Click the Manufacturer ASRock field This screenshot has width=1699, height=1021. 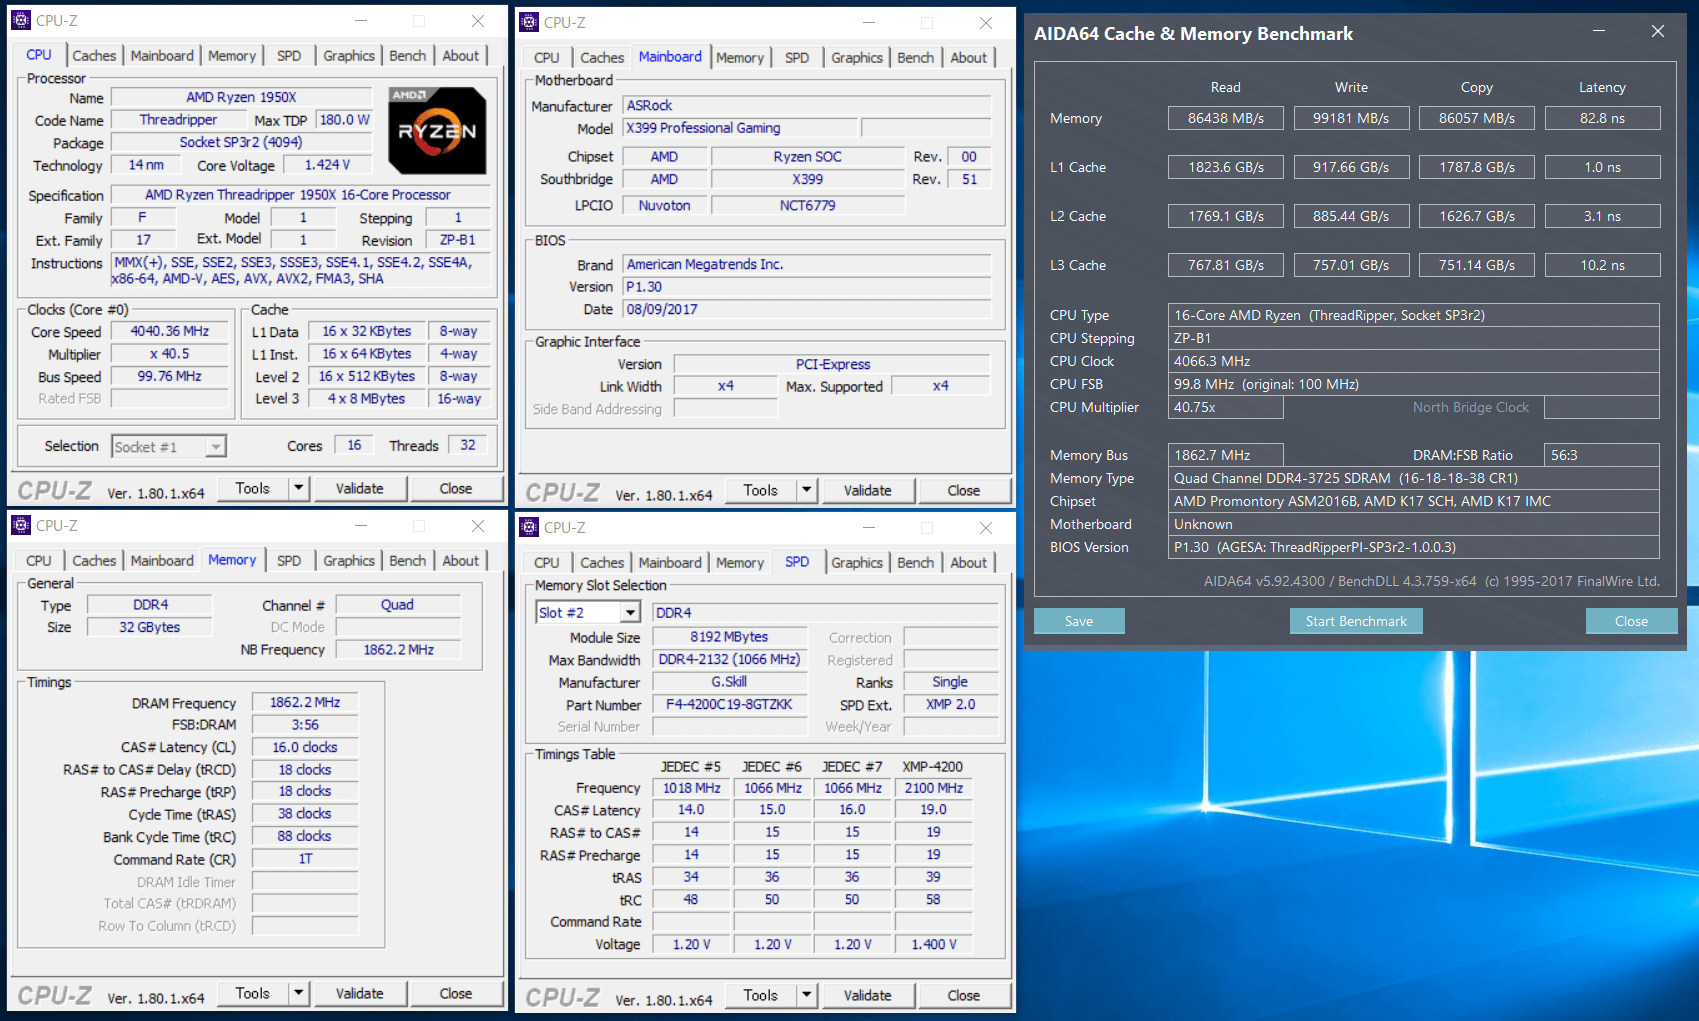point(807,105)
